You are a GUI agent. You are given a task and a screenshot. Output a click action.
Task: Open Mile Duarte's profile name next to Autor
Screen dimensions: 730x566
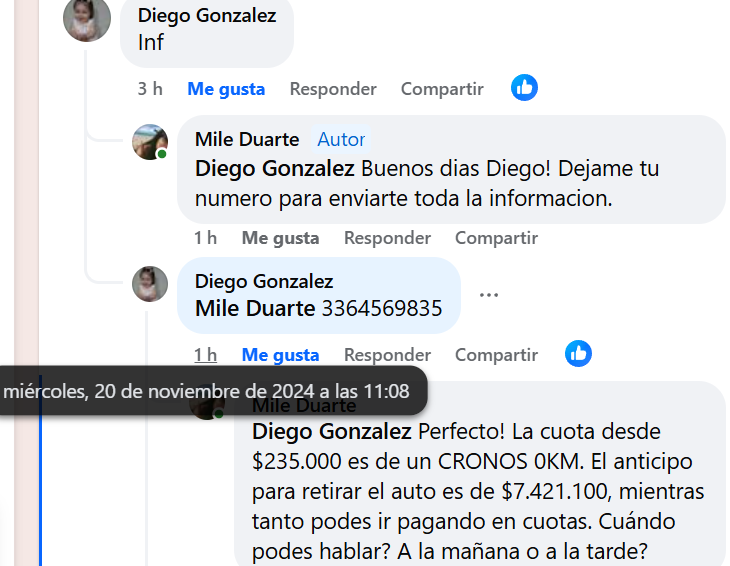coord(247,139)
